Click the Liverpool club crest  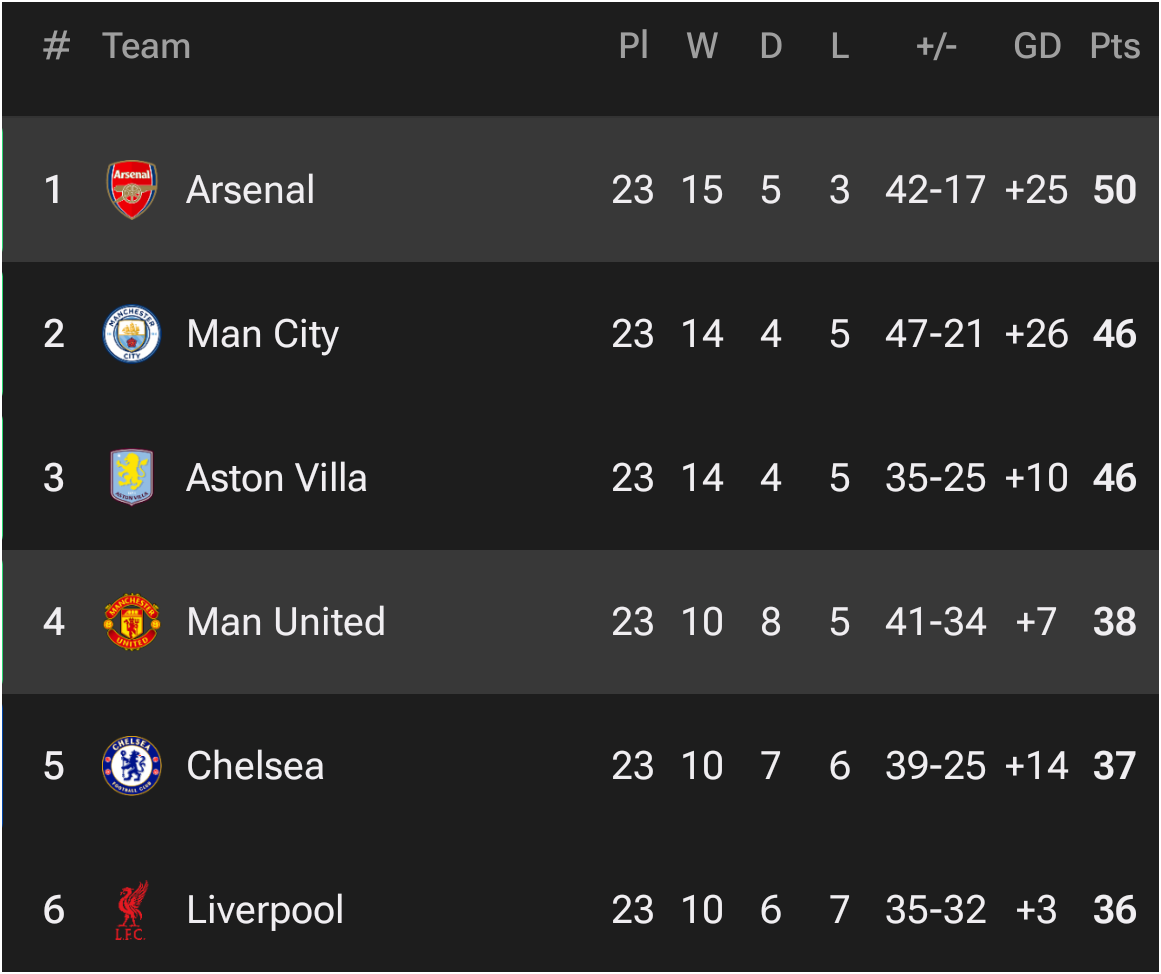point(130,910)
